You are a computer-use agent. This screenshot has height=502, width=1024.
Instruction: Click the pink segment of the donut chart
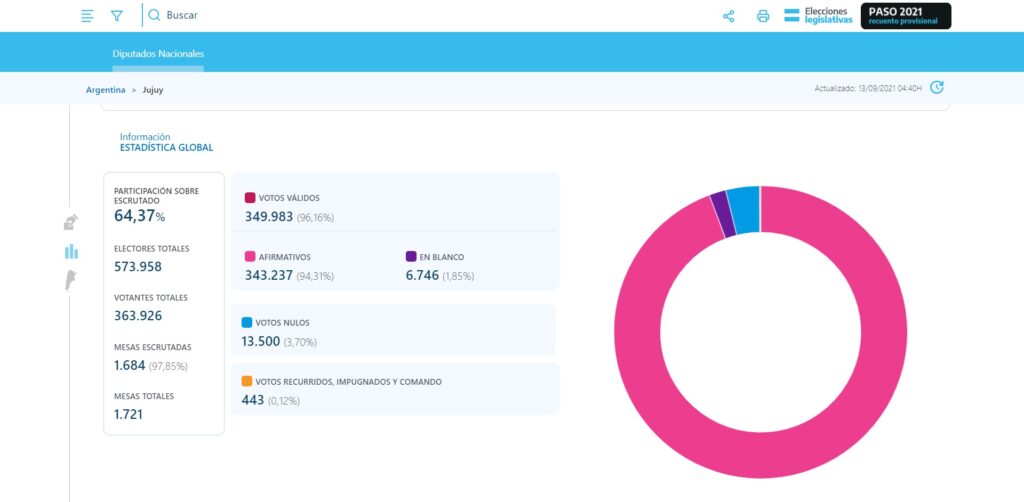(x=761, y=454)
